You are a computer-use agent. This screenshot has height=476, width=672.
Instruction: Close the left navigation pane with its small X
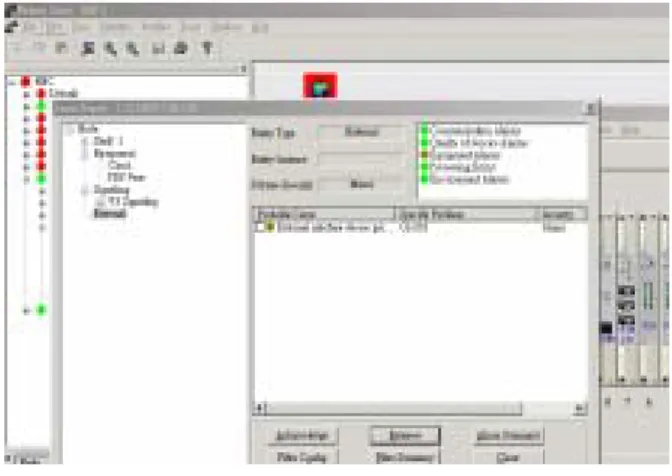coord(243,69)
